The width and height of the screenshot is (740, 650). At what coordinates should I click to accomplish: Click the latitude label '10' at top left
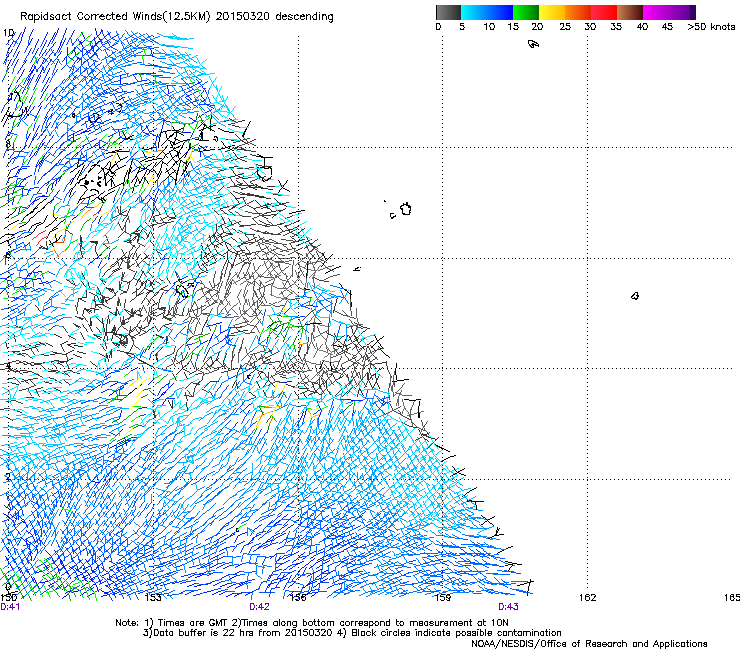8,33
